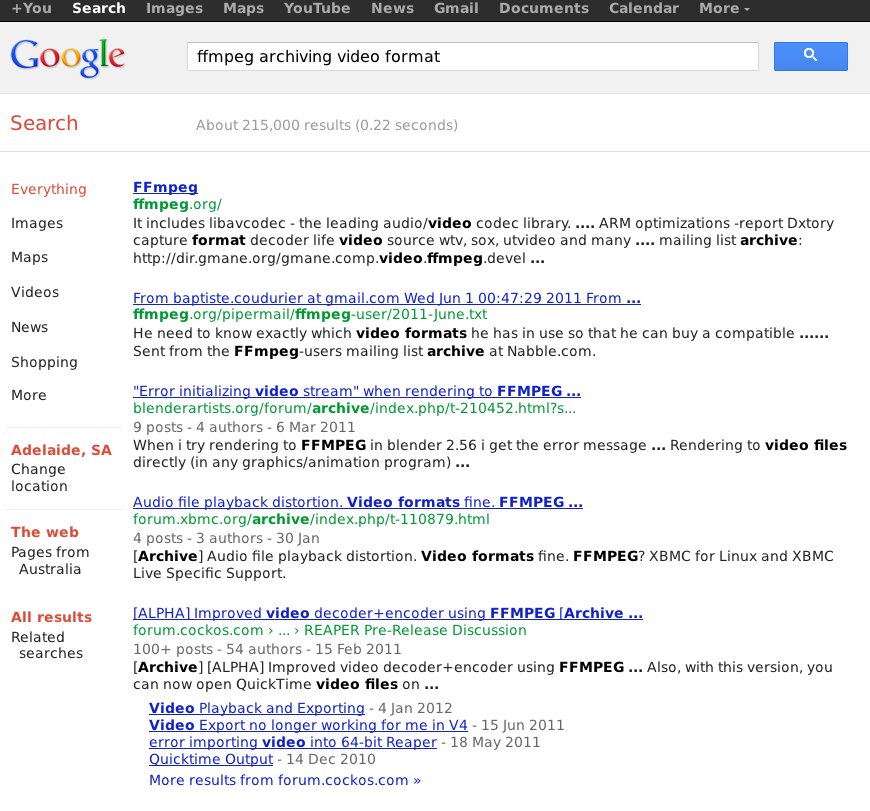Filter results by News in sidebar
870x811 pixels.
tap(29, 327)
